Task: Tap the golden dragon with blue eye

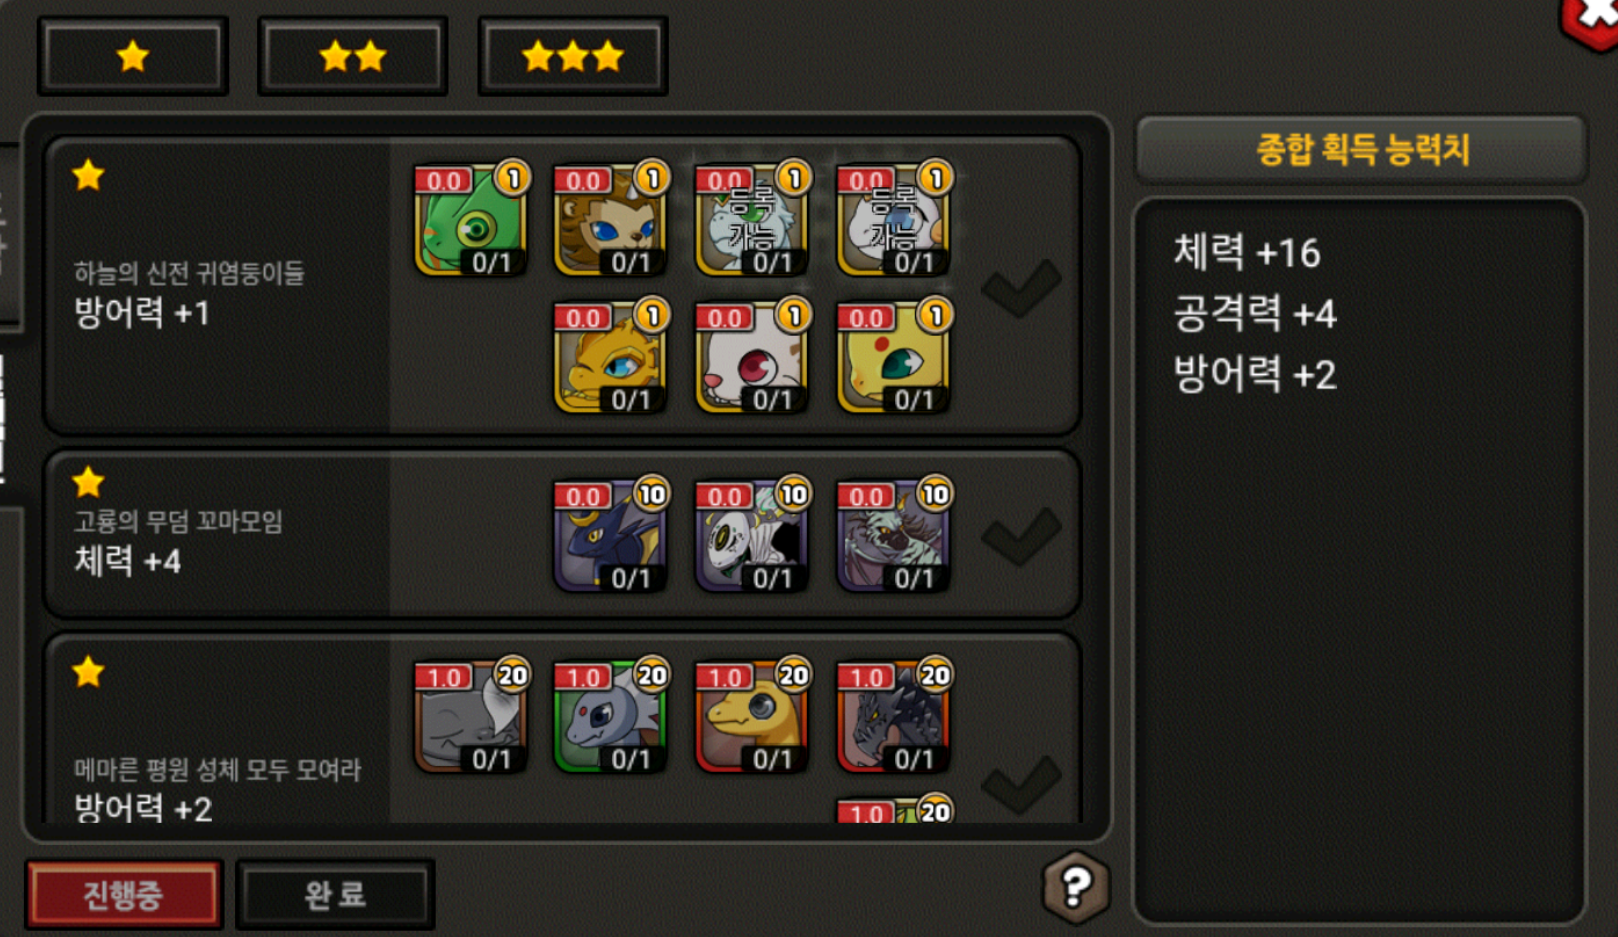Action: 611,358
